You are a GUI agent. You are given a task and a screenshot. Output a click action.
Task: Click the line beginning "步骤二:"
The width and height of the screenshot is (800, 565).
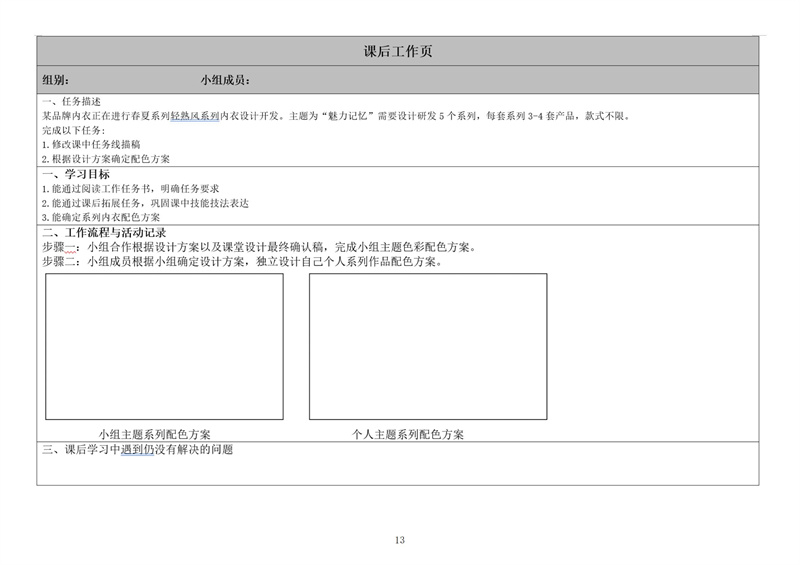click(243, 261)
